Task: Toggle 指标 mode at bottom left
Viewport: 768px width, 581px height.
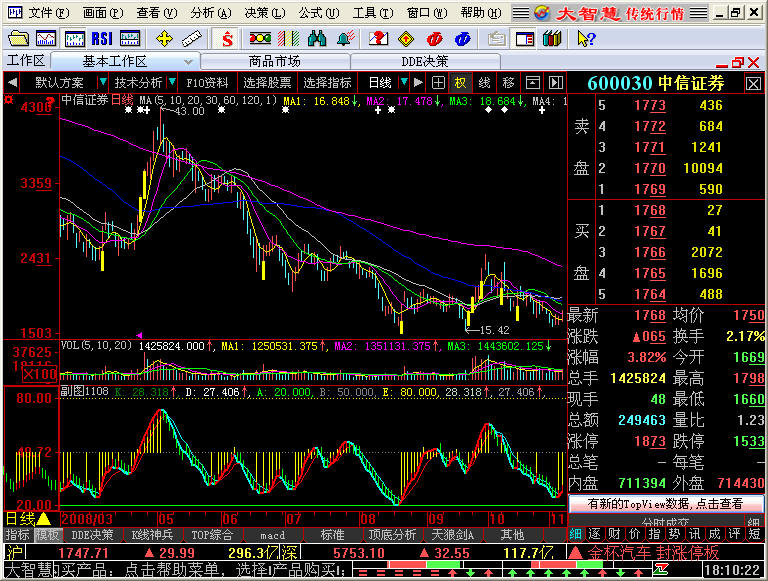Action: coord(17,534)
